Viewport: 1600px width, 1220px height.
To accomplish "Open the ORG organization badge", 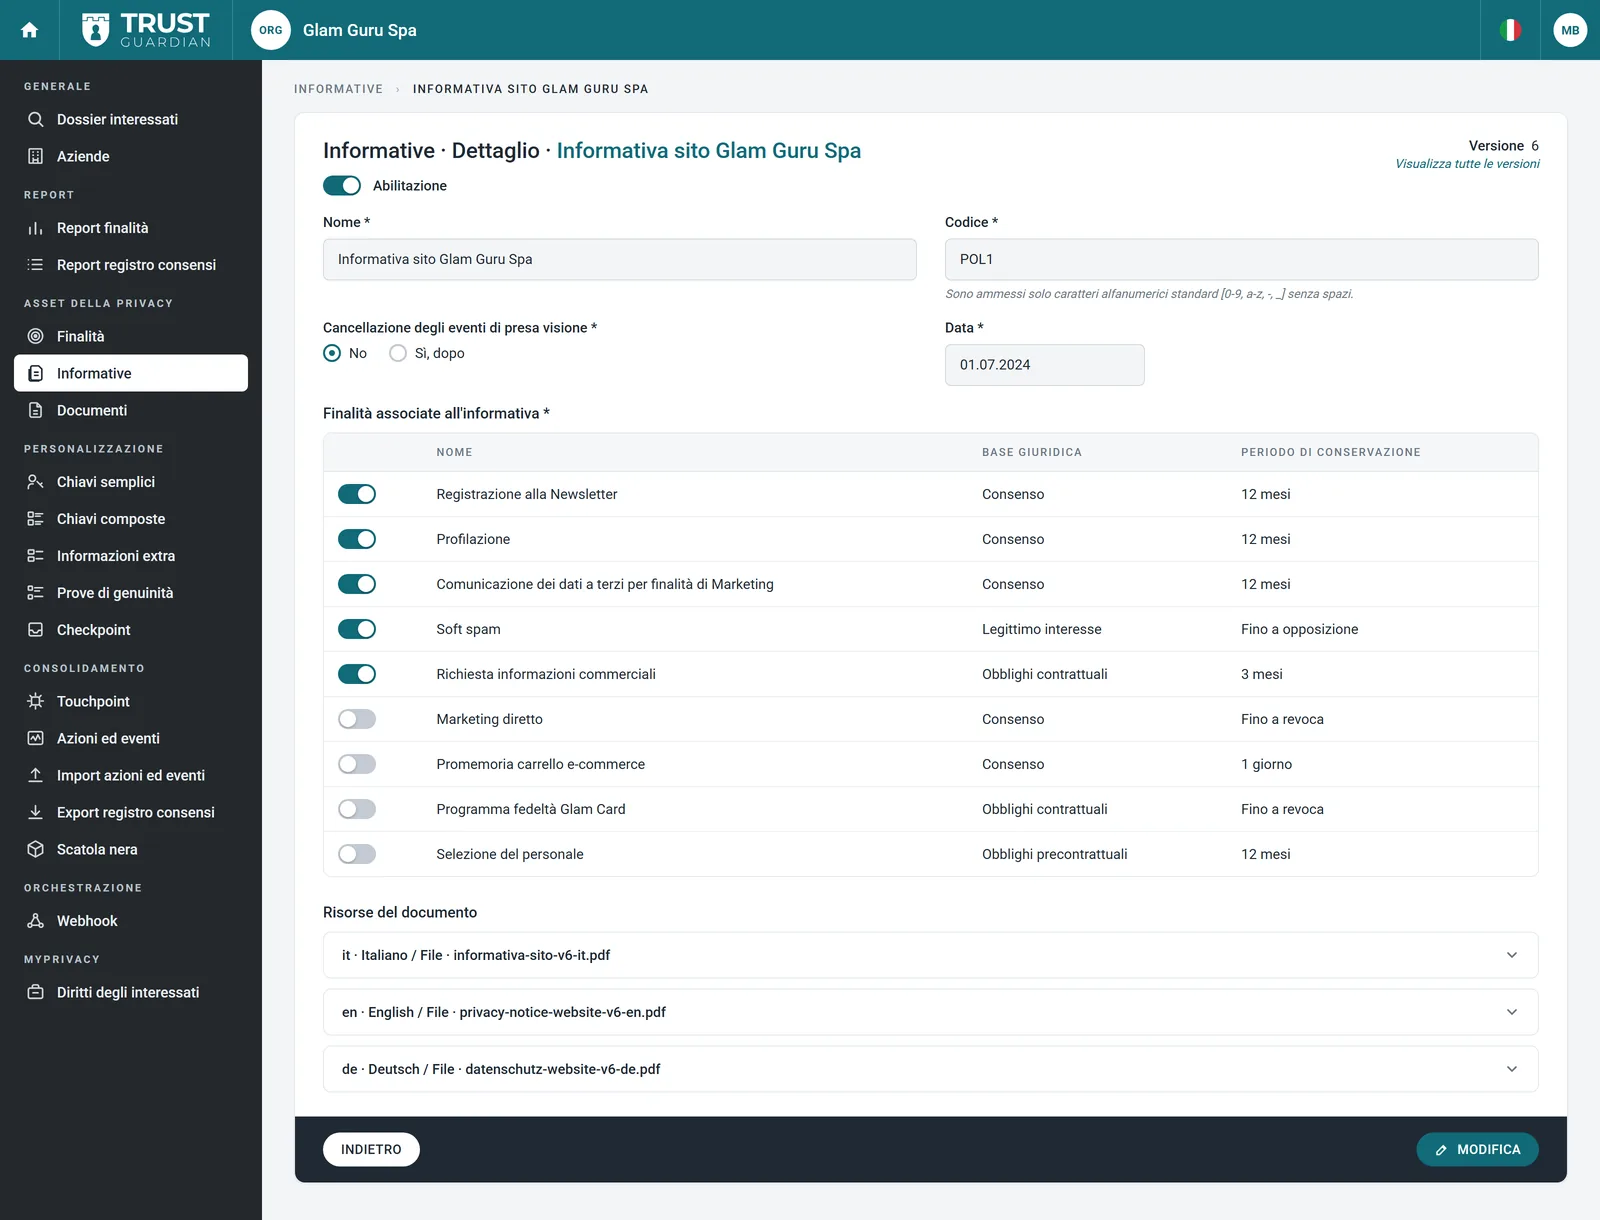I will point(270,30).
